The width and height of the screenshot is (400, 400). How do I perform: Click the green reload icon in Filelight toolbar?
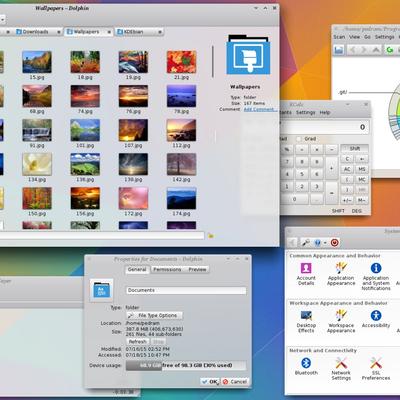(x=389, y=50)
